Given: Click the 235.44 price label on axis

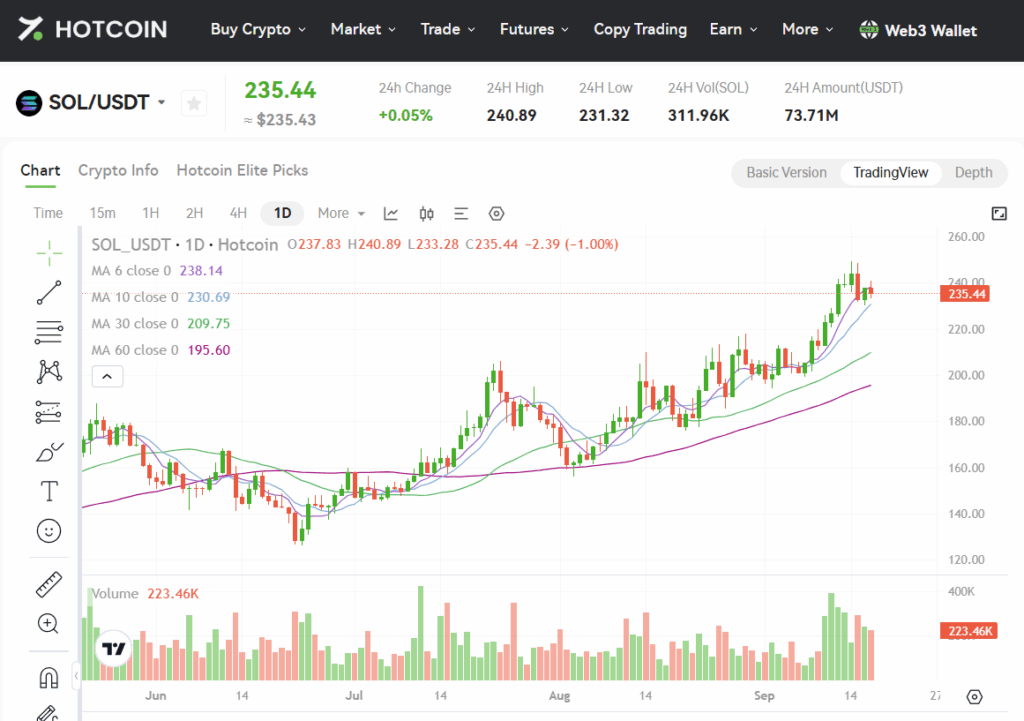Looking at the screenshot, I should tap(965, 294).
